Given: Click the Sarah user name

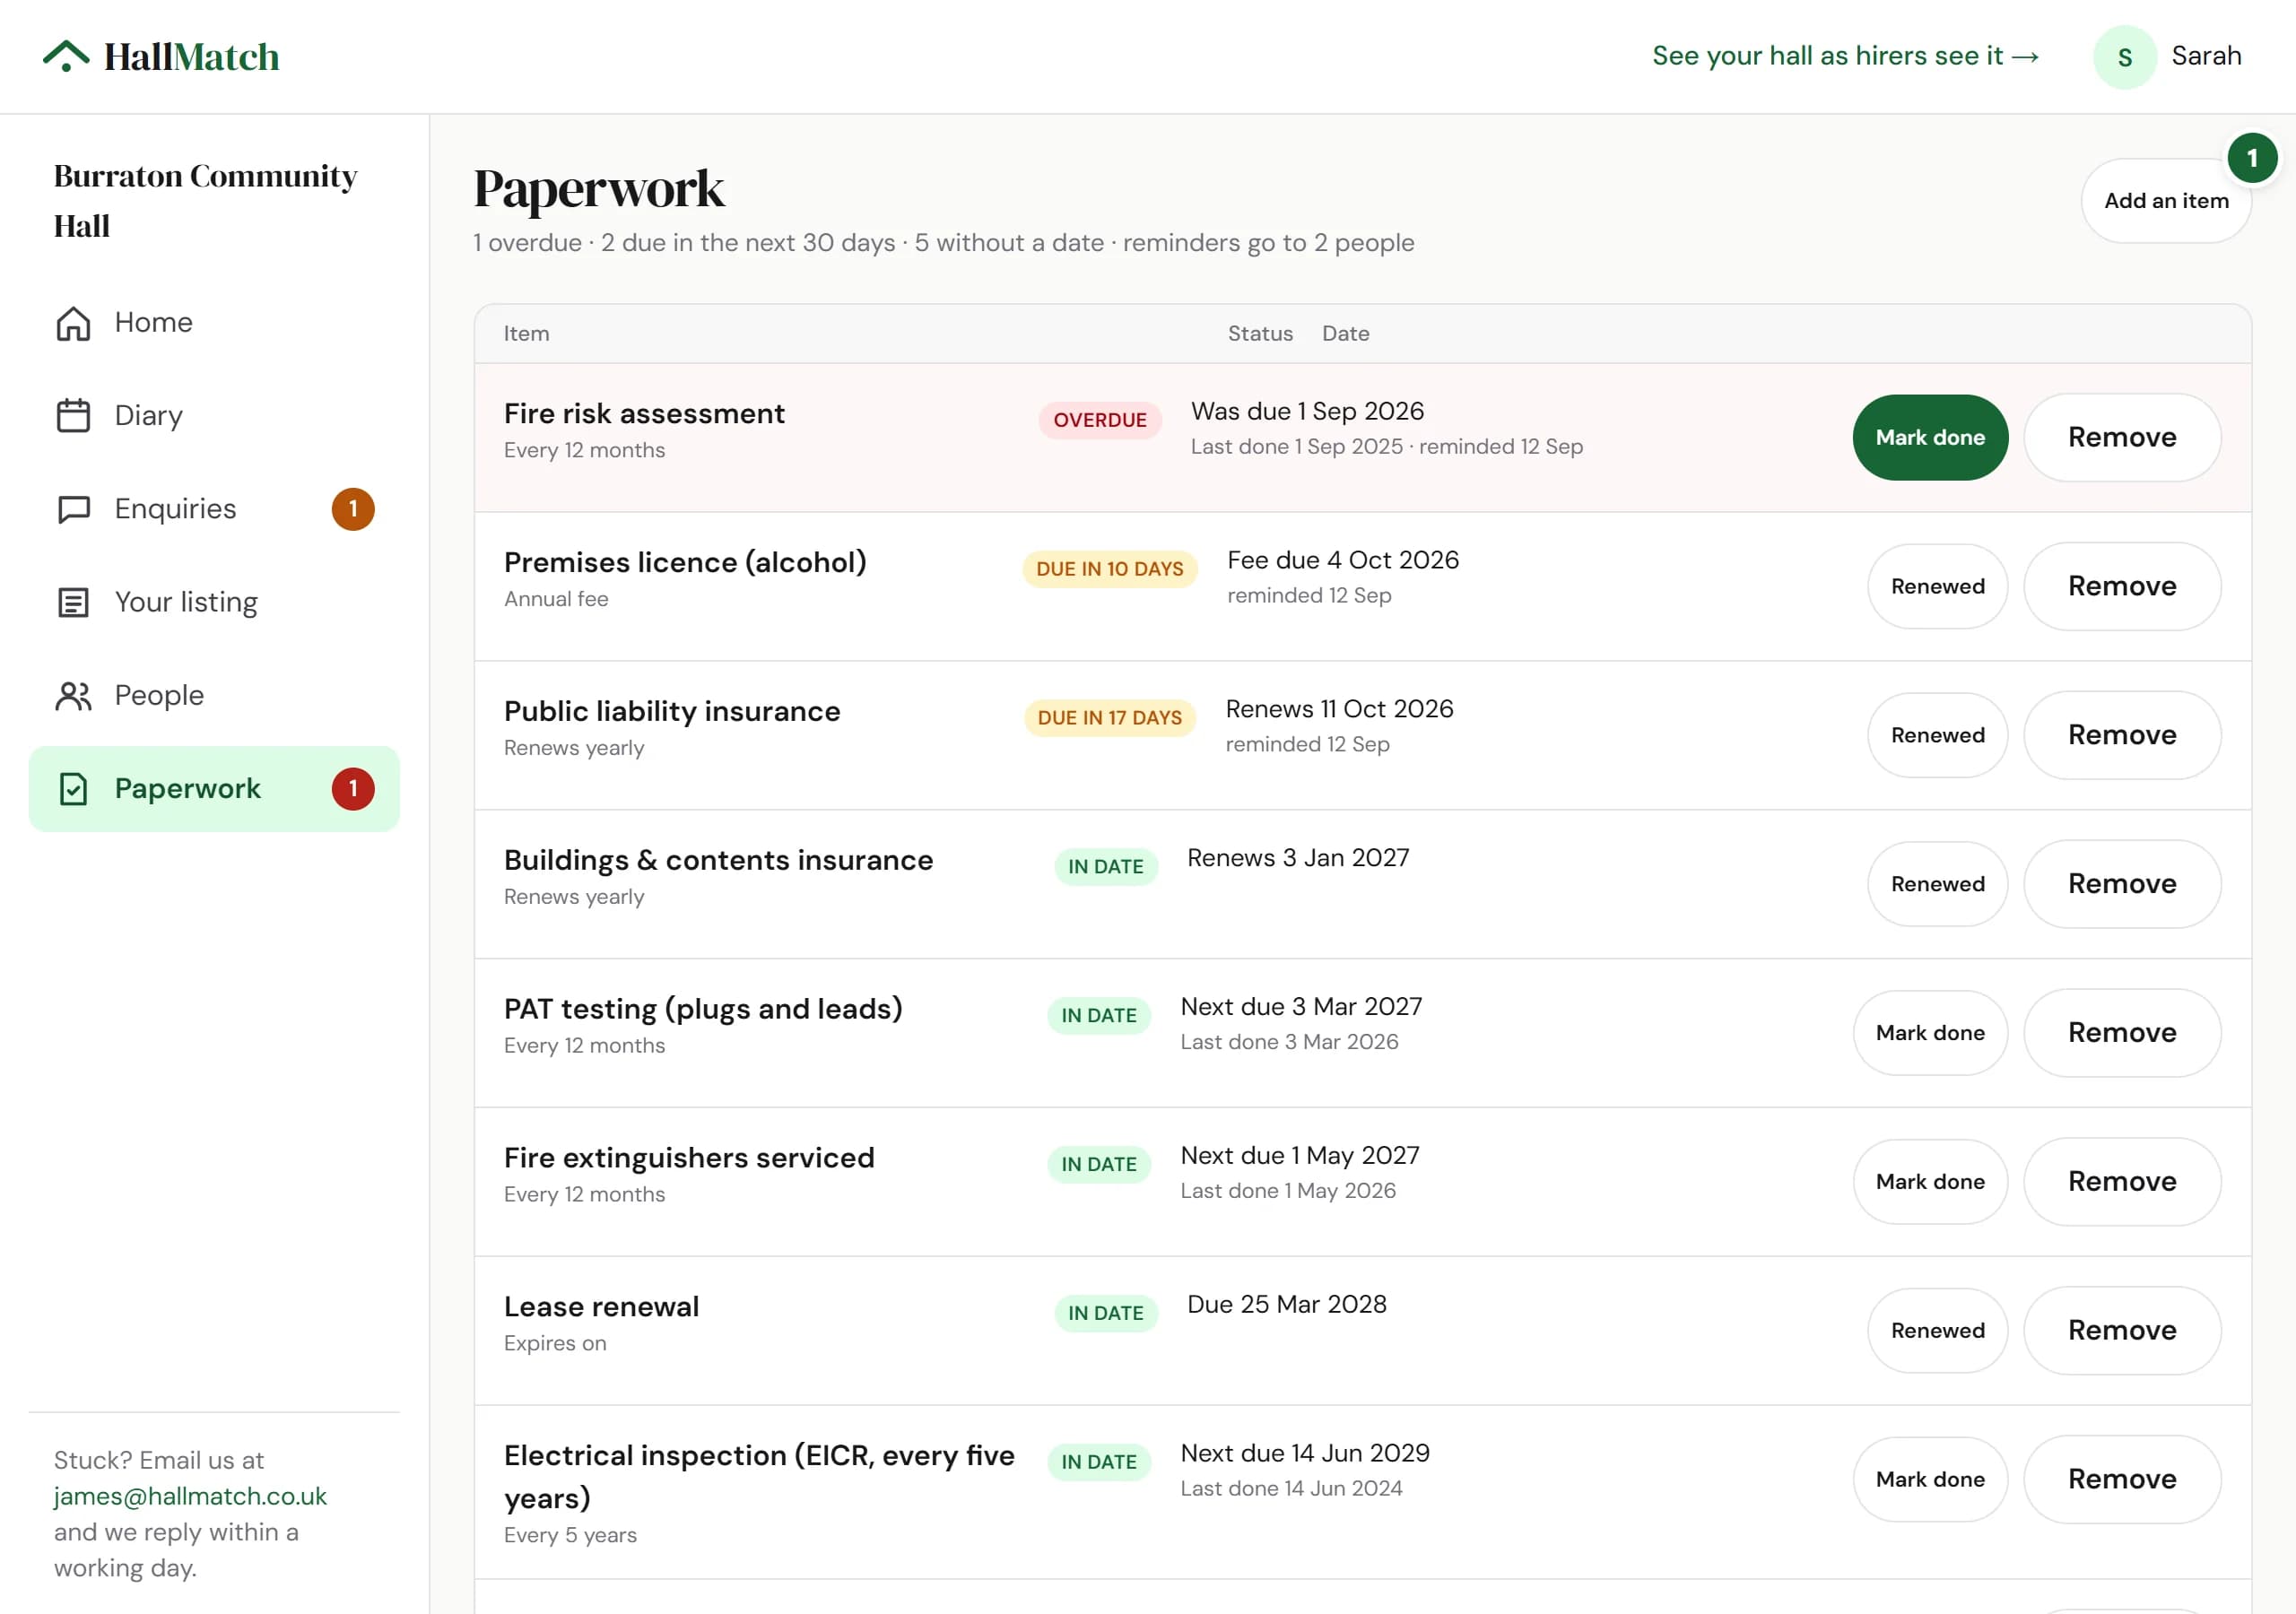Looking at the screenshot, I should click(2206, 56).
